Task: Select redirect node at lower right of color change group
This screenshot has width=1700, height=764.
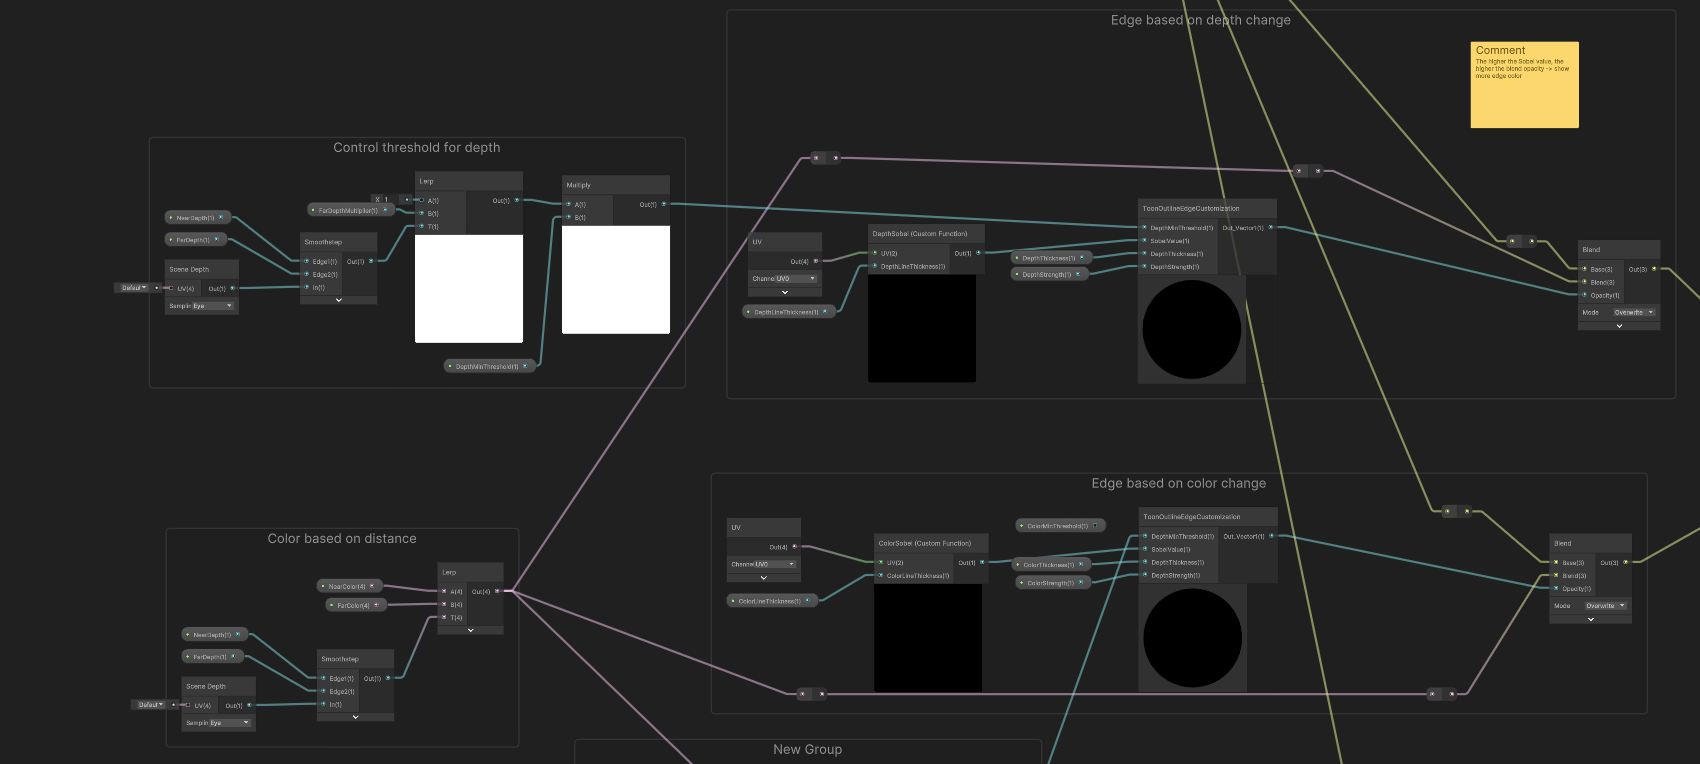Action: (1442, 693)
